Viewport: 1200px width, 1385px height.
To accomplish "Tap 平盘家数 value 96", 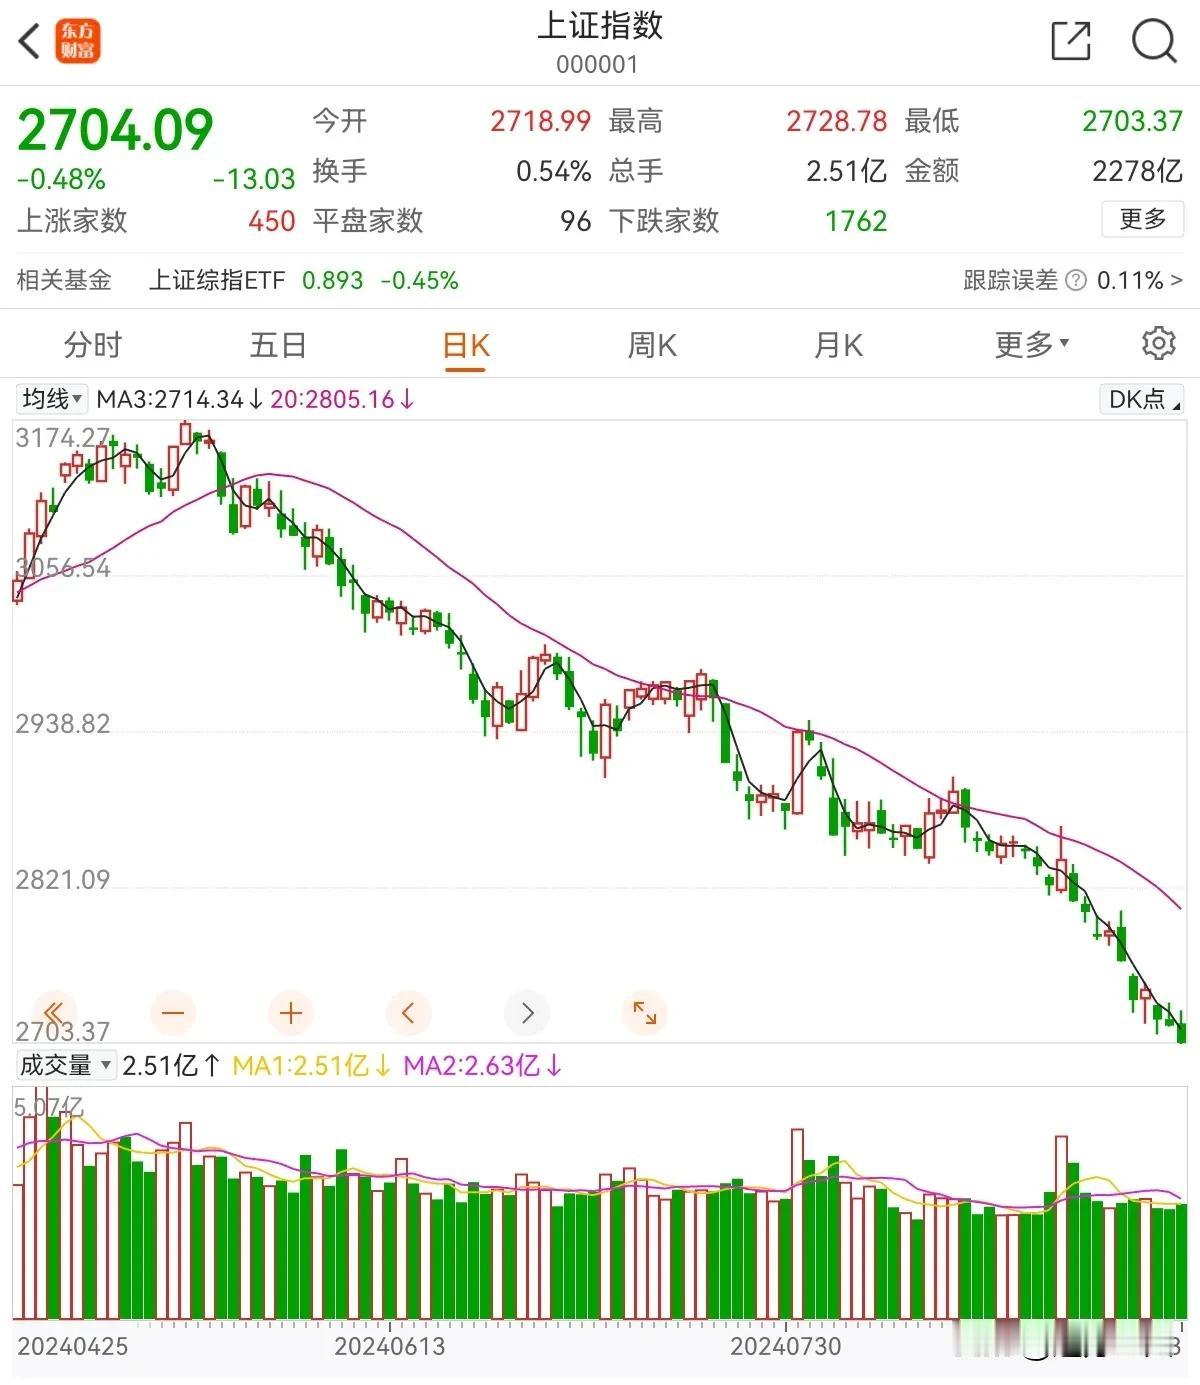I will [x=575, y=221].
